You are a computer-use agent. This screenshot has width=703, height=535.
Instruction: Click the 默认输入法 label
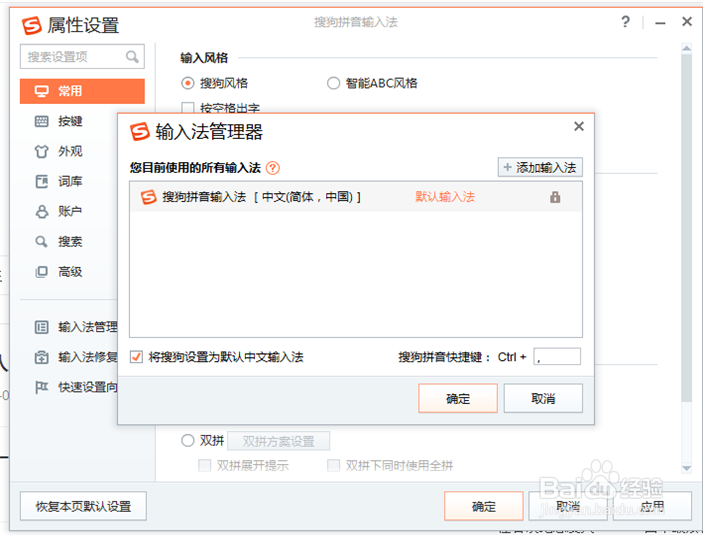(445, 196)
